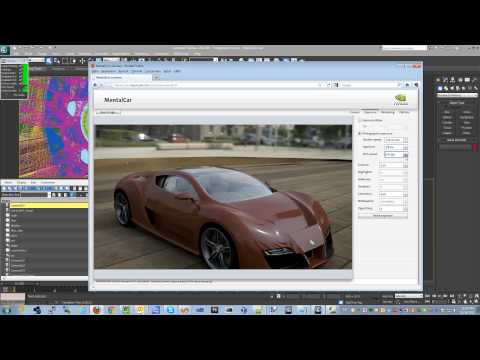Click the NVIDIA logo on the page
The image size is (480, 360).
pos(401,100)
